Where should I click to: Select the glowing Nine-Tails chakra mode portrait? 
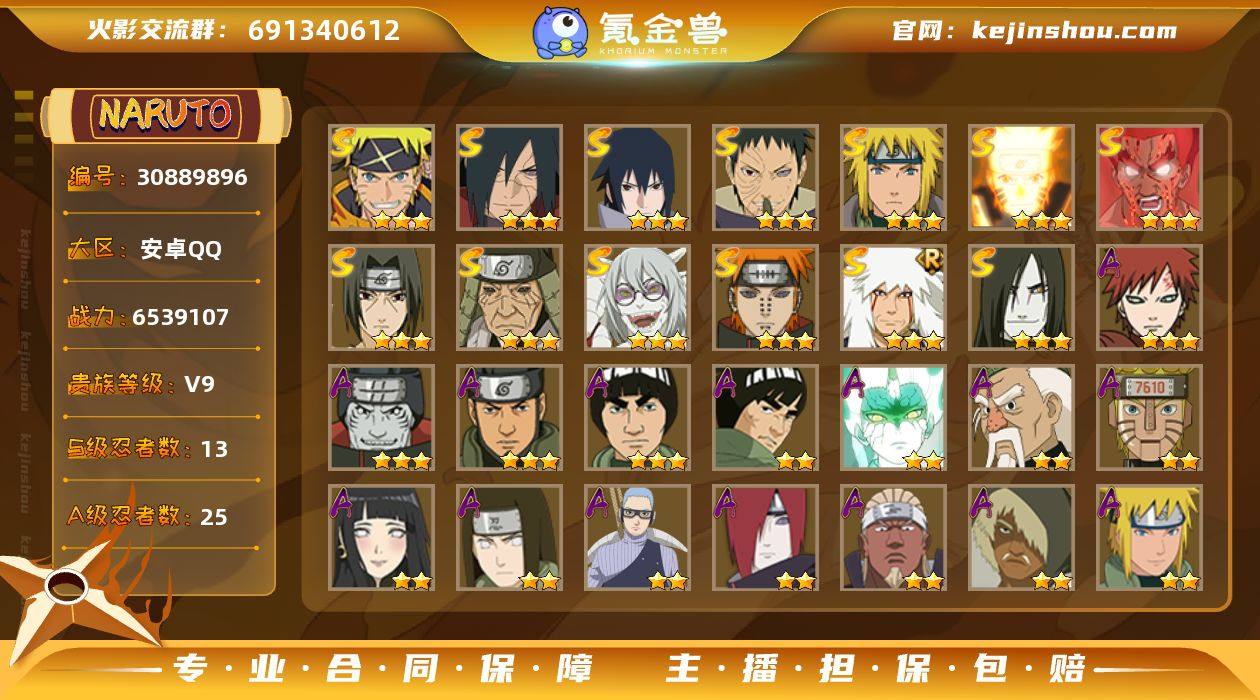point(1021,178)
